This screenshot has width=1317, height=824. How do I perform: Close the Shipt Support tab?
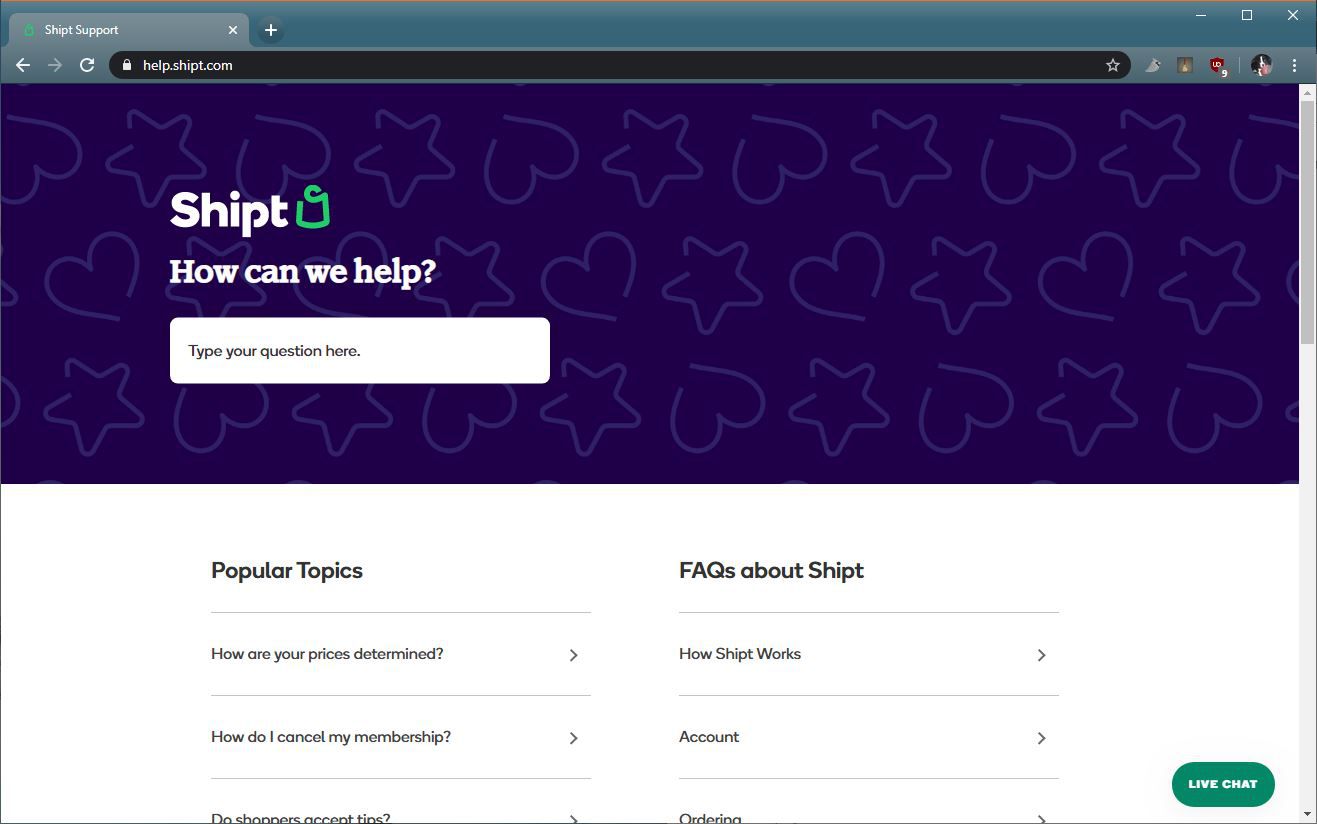233,30
